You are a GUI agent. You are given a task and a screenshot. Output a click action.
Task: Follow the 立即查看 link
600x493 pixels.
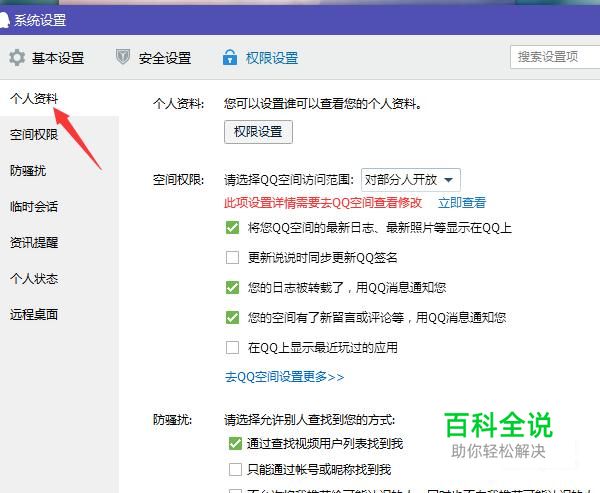462,202
